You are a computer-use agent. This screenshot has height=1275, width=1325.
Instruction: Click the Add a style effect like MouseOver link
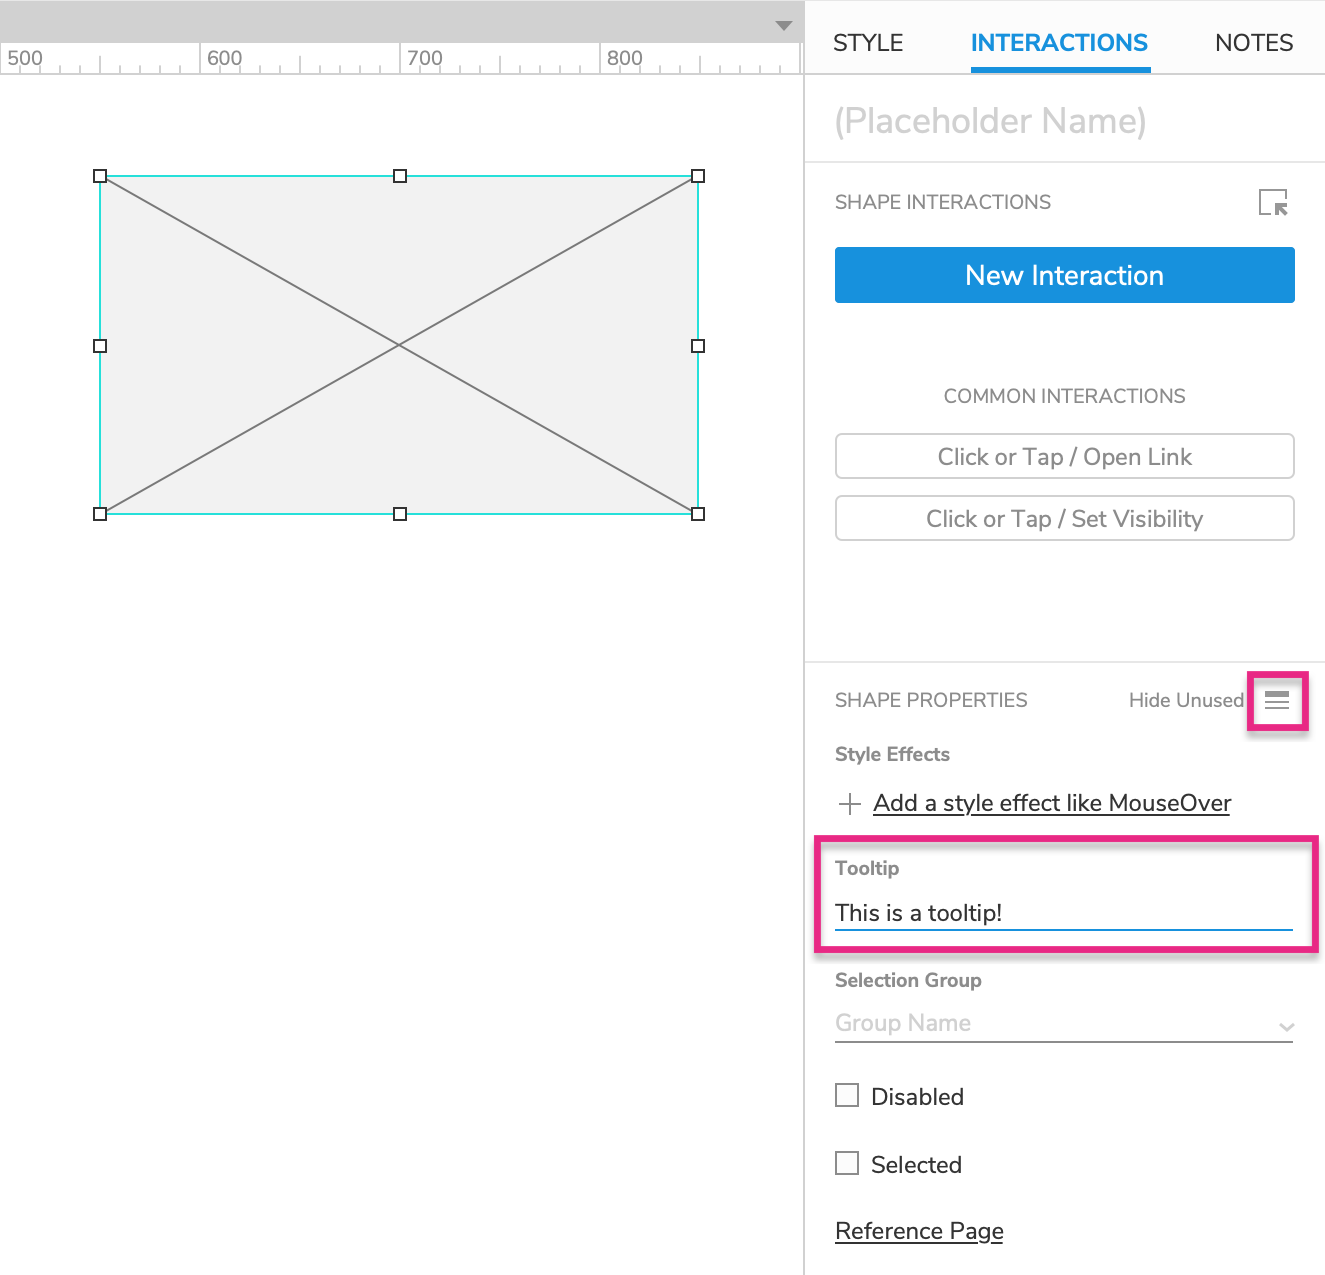(1051, 804)
